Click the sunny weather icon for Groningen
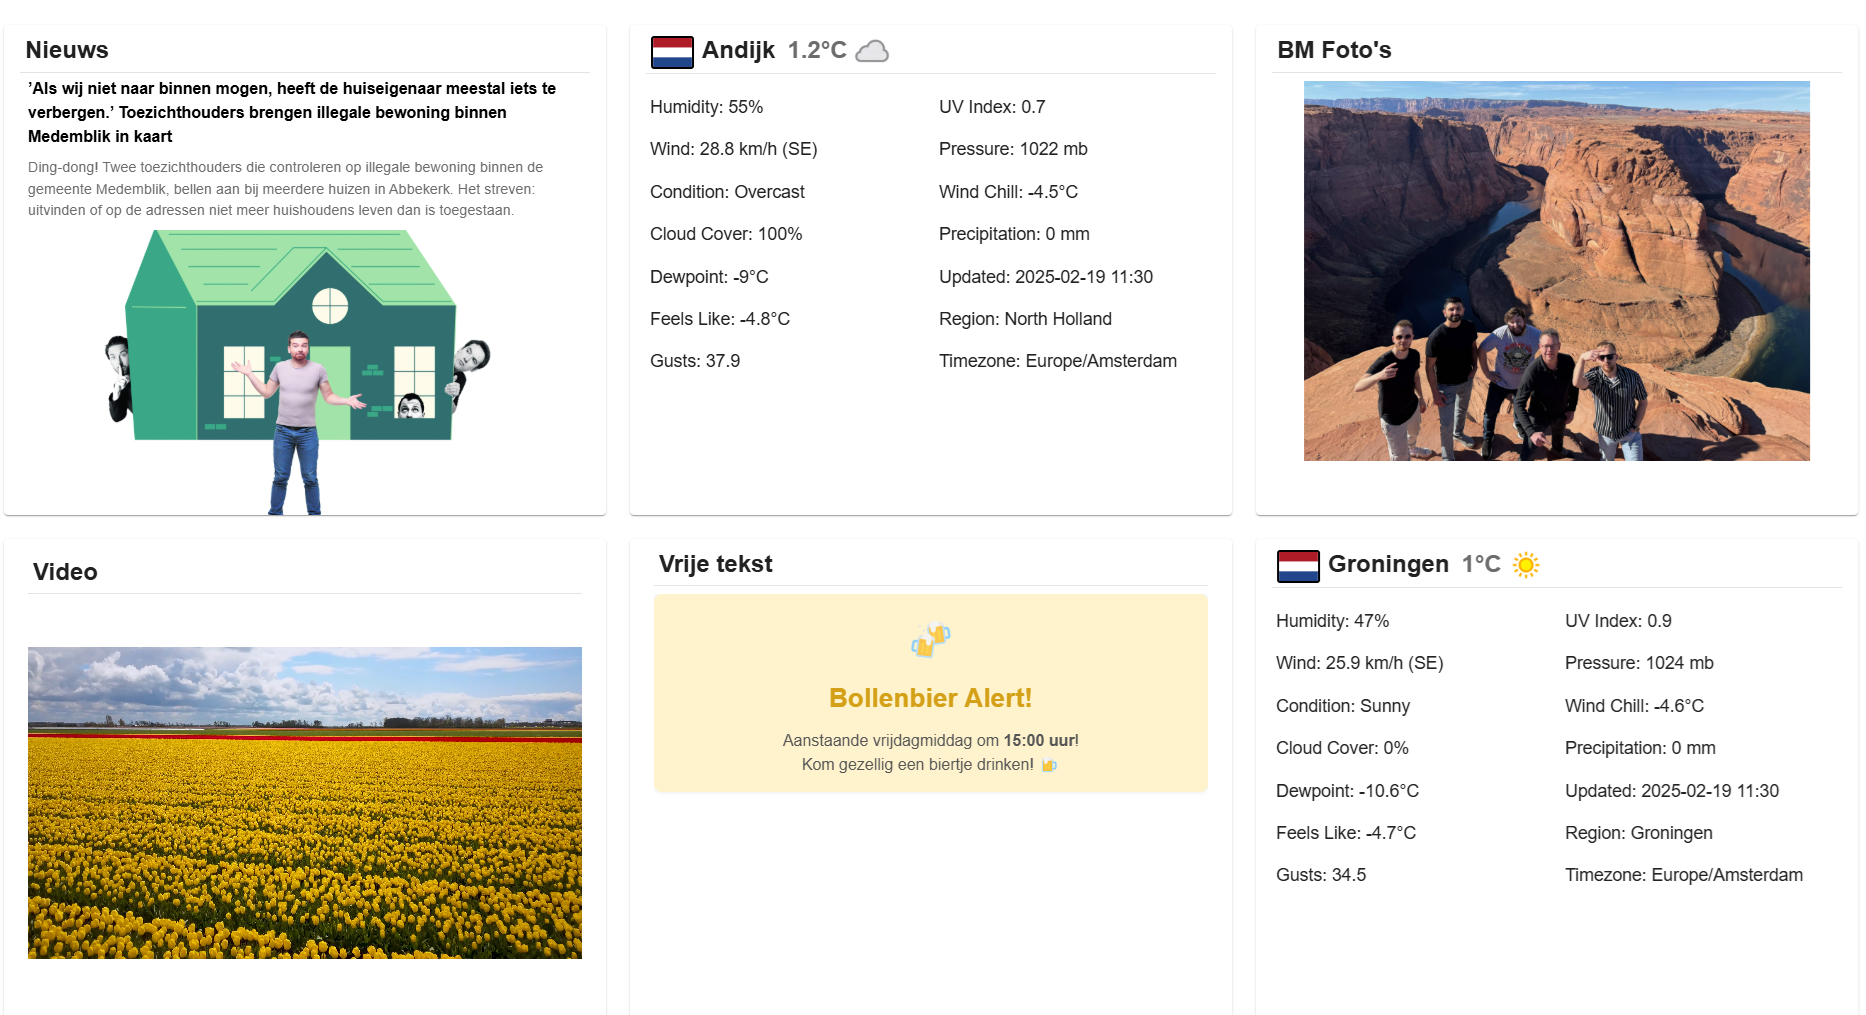Screen dimensions: 1866x1015 pos(1525,565)
